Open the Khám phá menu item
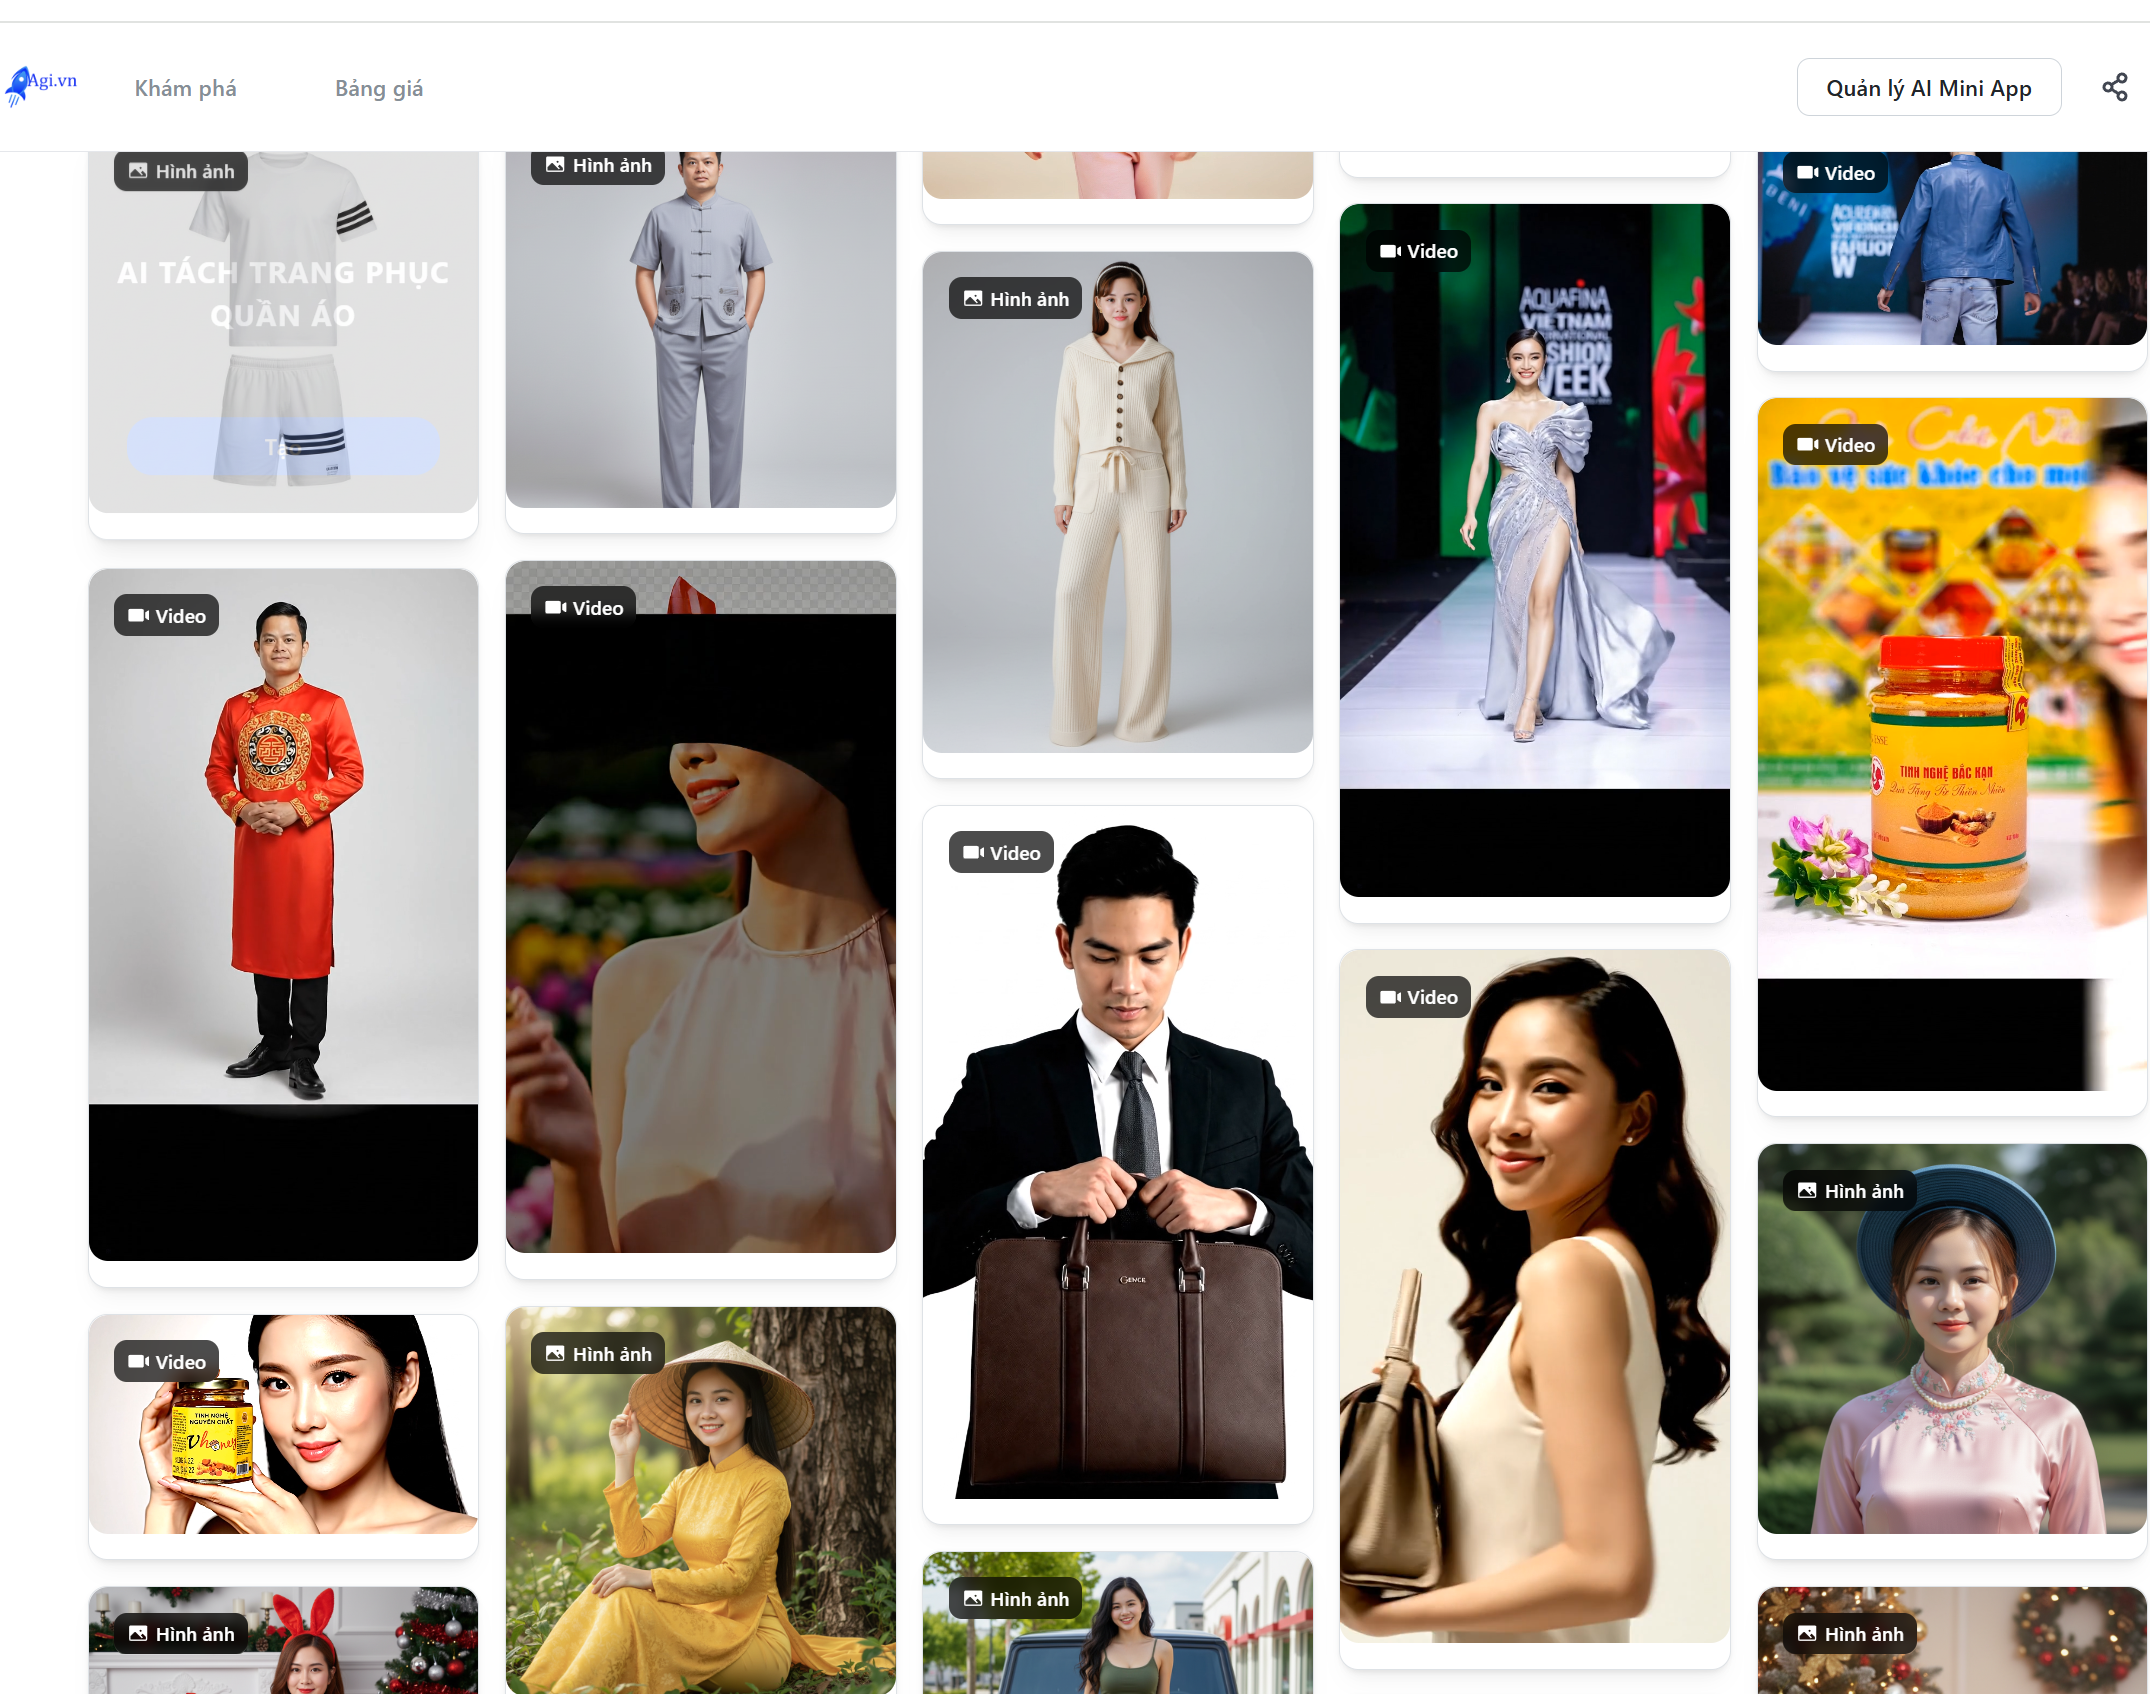 click(185, 89)
